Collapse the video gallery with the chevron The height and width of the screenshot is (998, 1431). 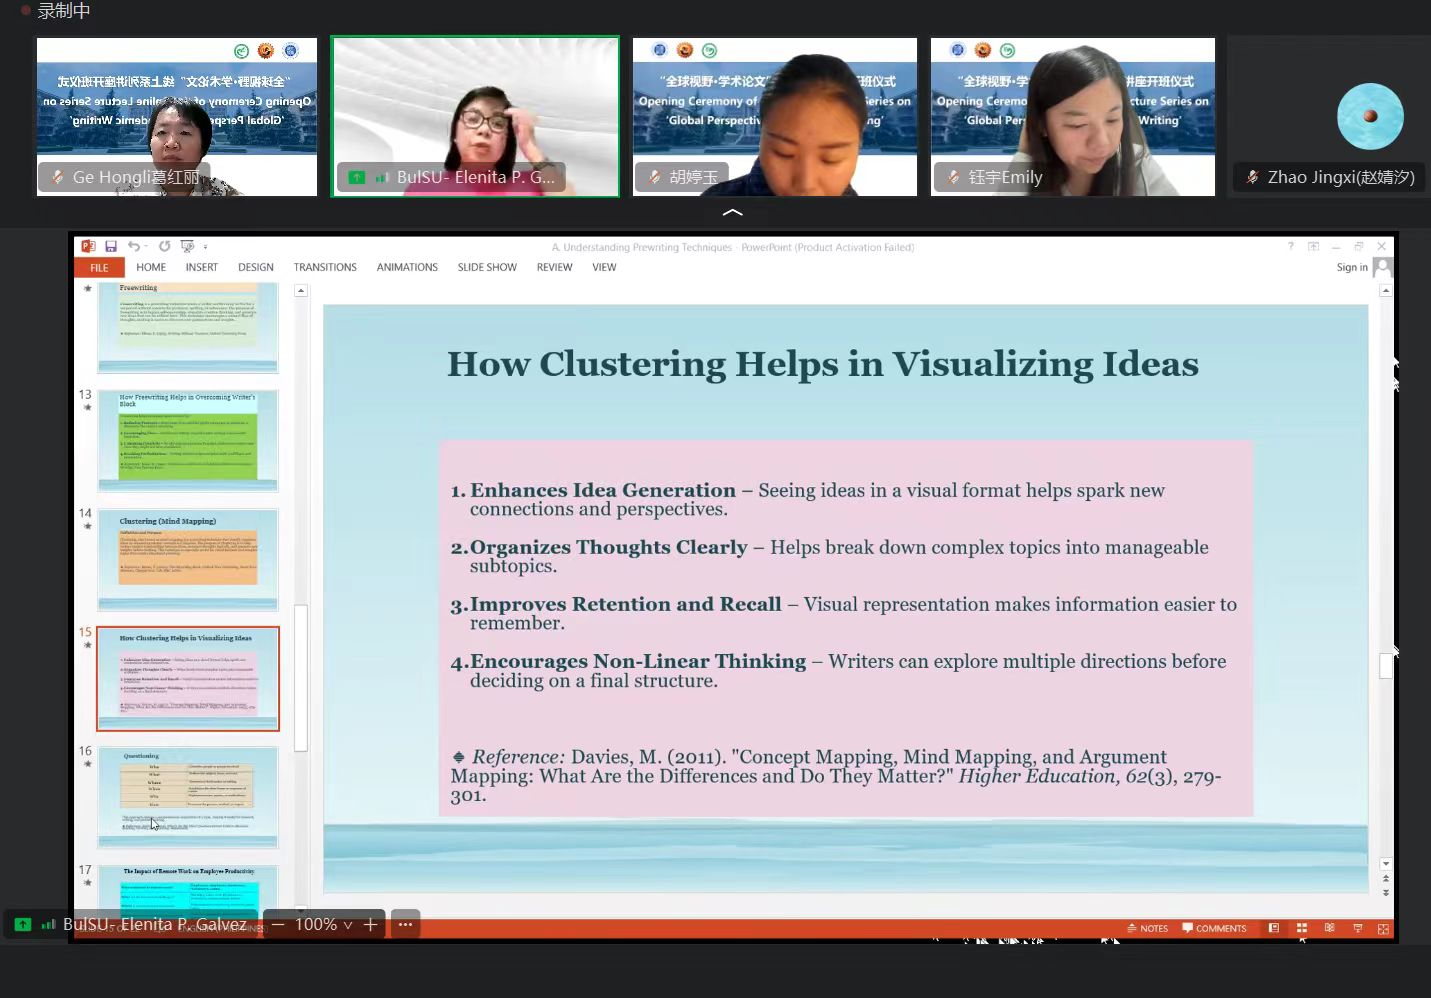(732, 212)
